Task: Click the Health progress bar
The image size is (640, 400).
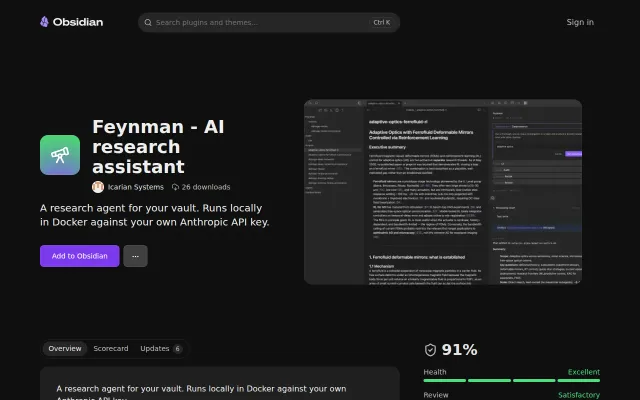Action: tap(512, 380)
